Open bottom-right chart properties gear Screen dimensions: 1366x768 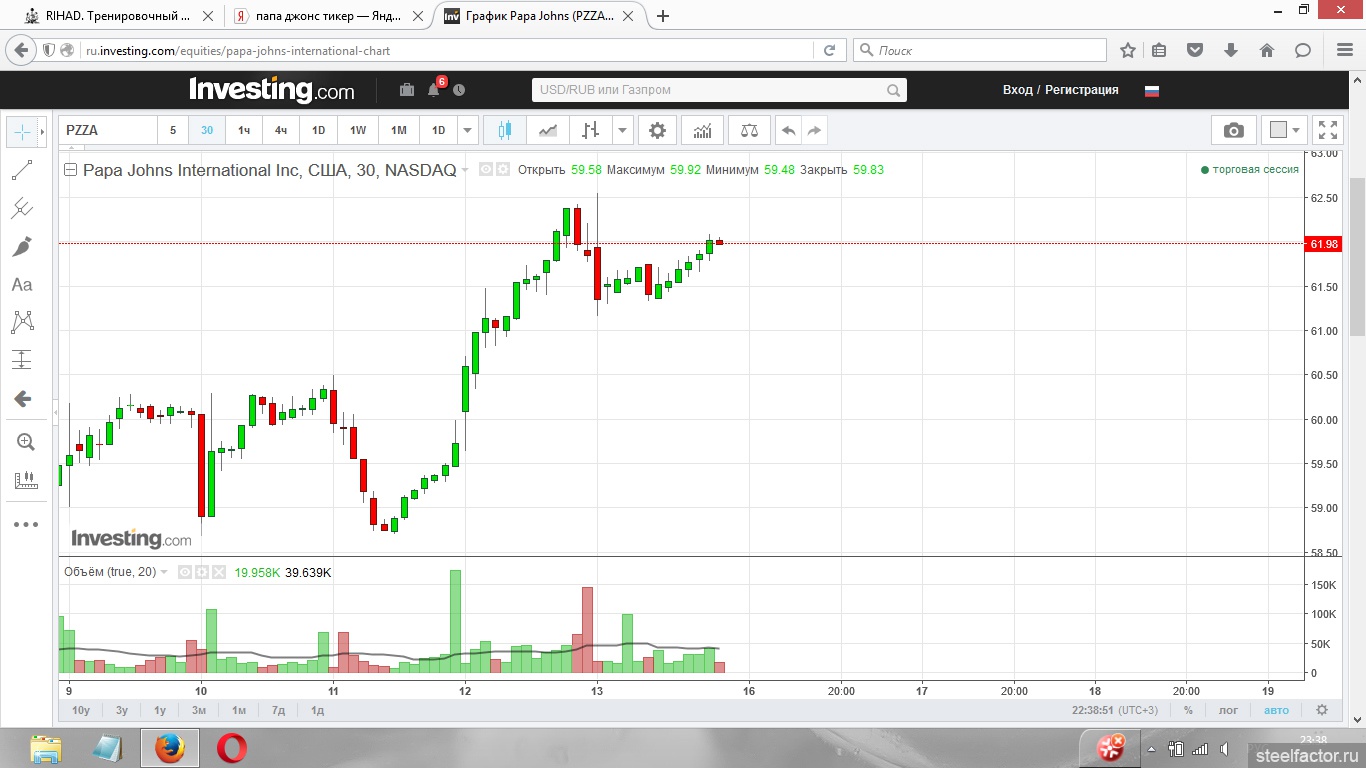(1322, 710)
